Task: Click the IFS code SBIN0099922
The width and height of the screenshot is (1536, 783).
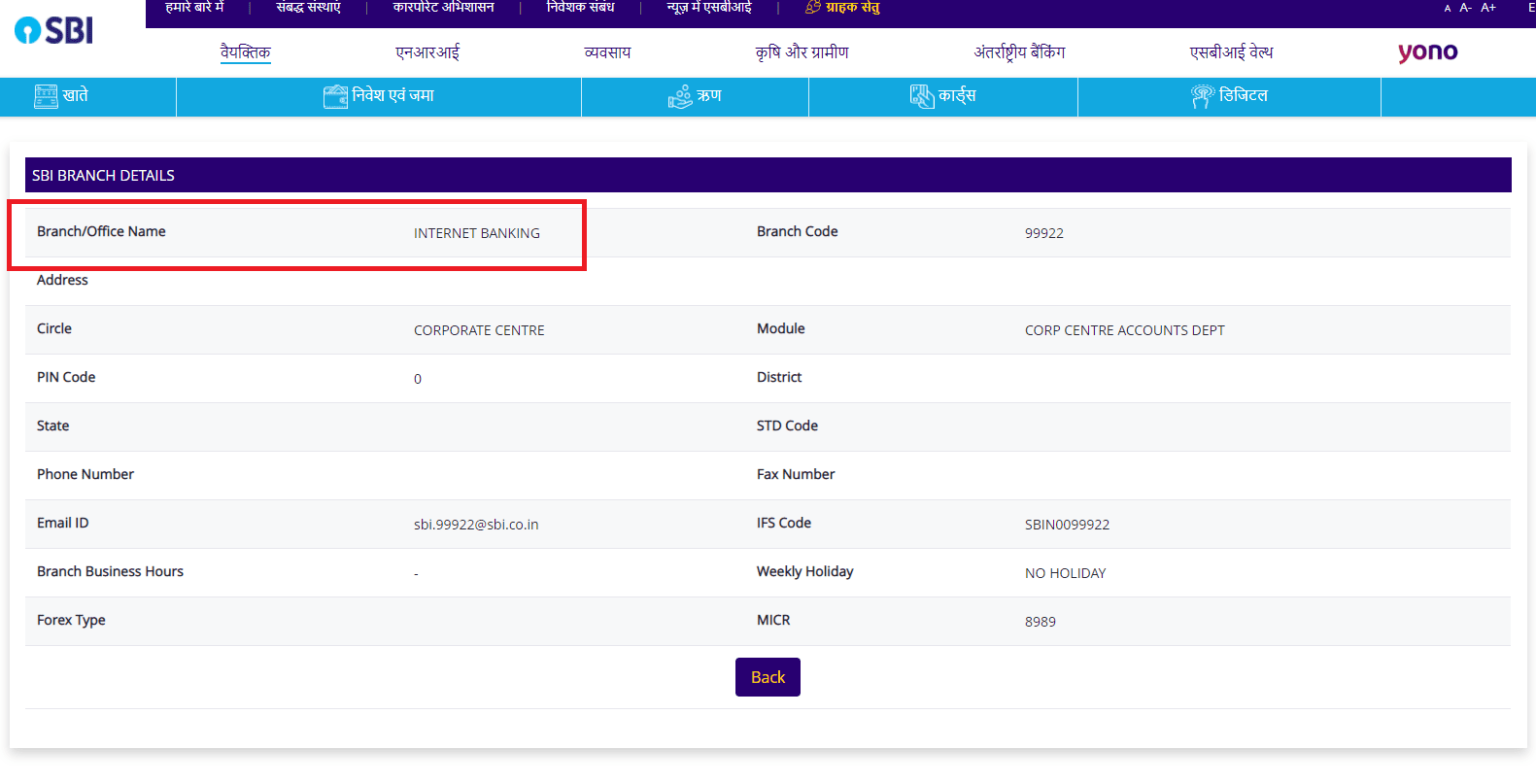Action: point(1067,524)
